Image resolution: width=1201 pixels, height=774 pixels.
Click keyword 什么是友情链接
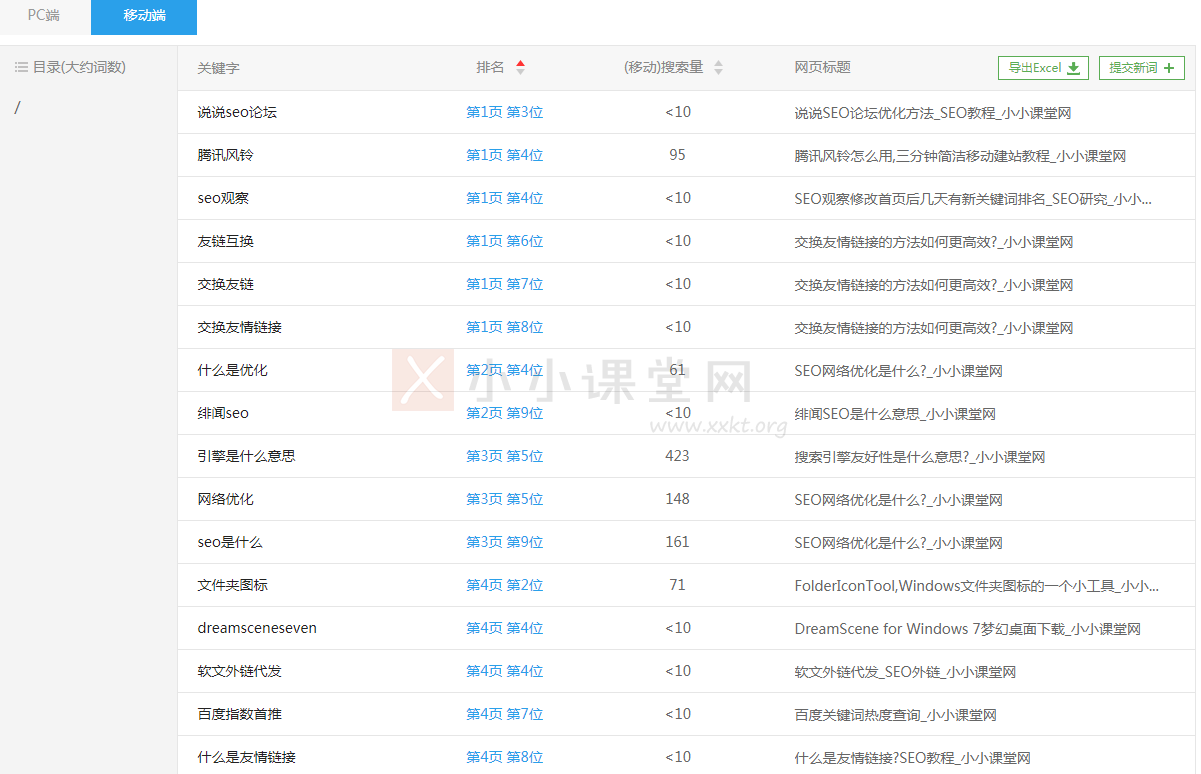tap(246, 758)
